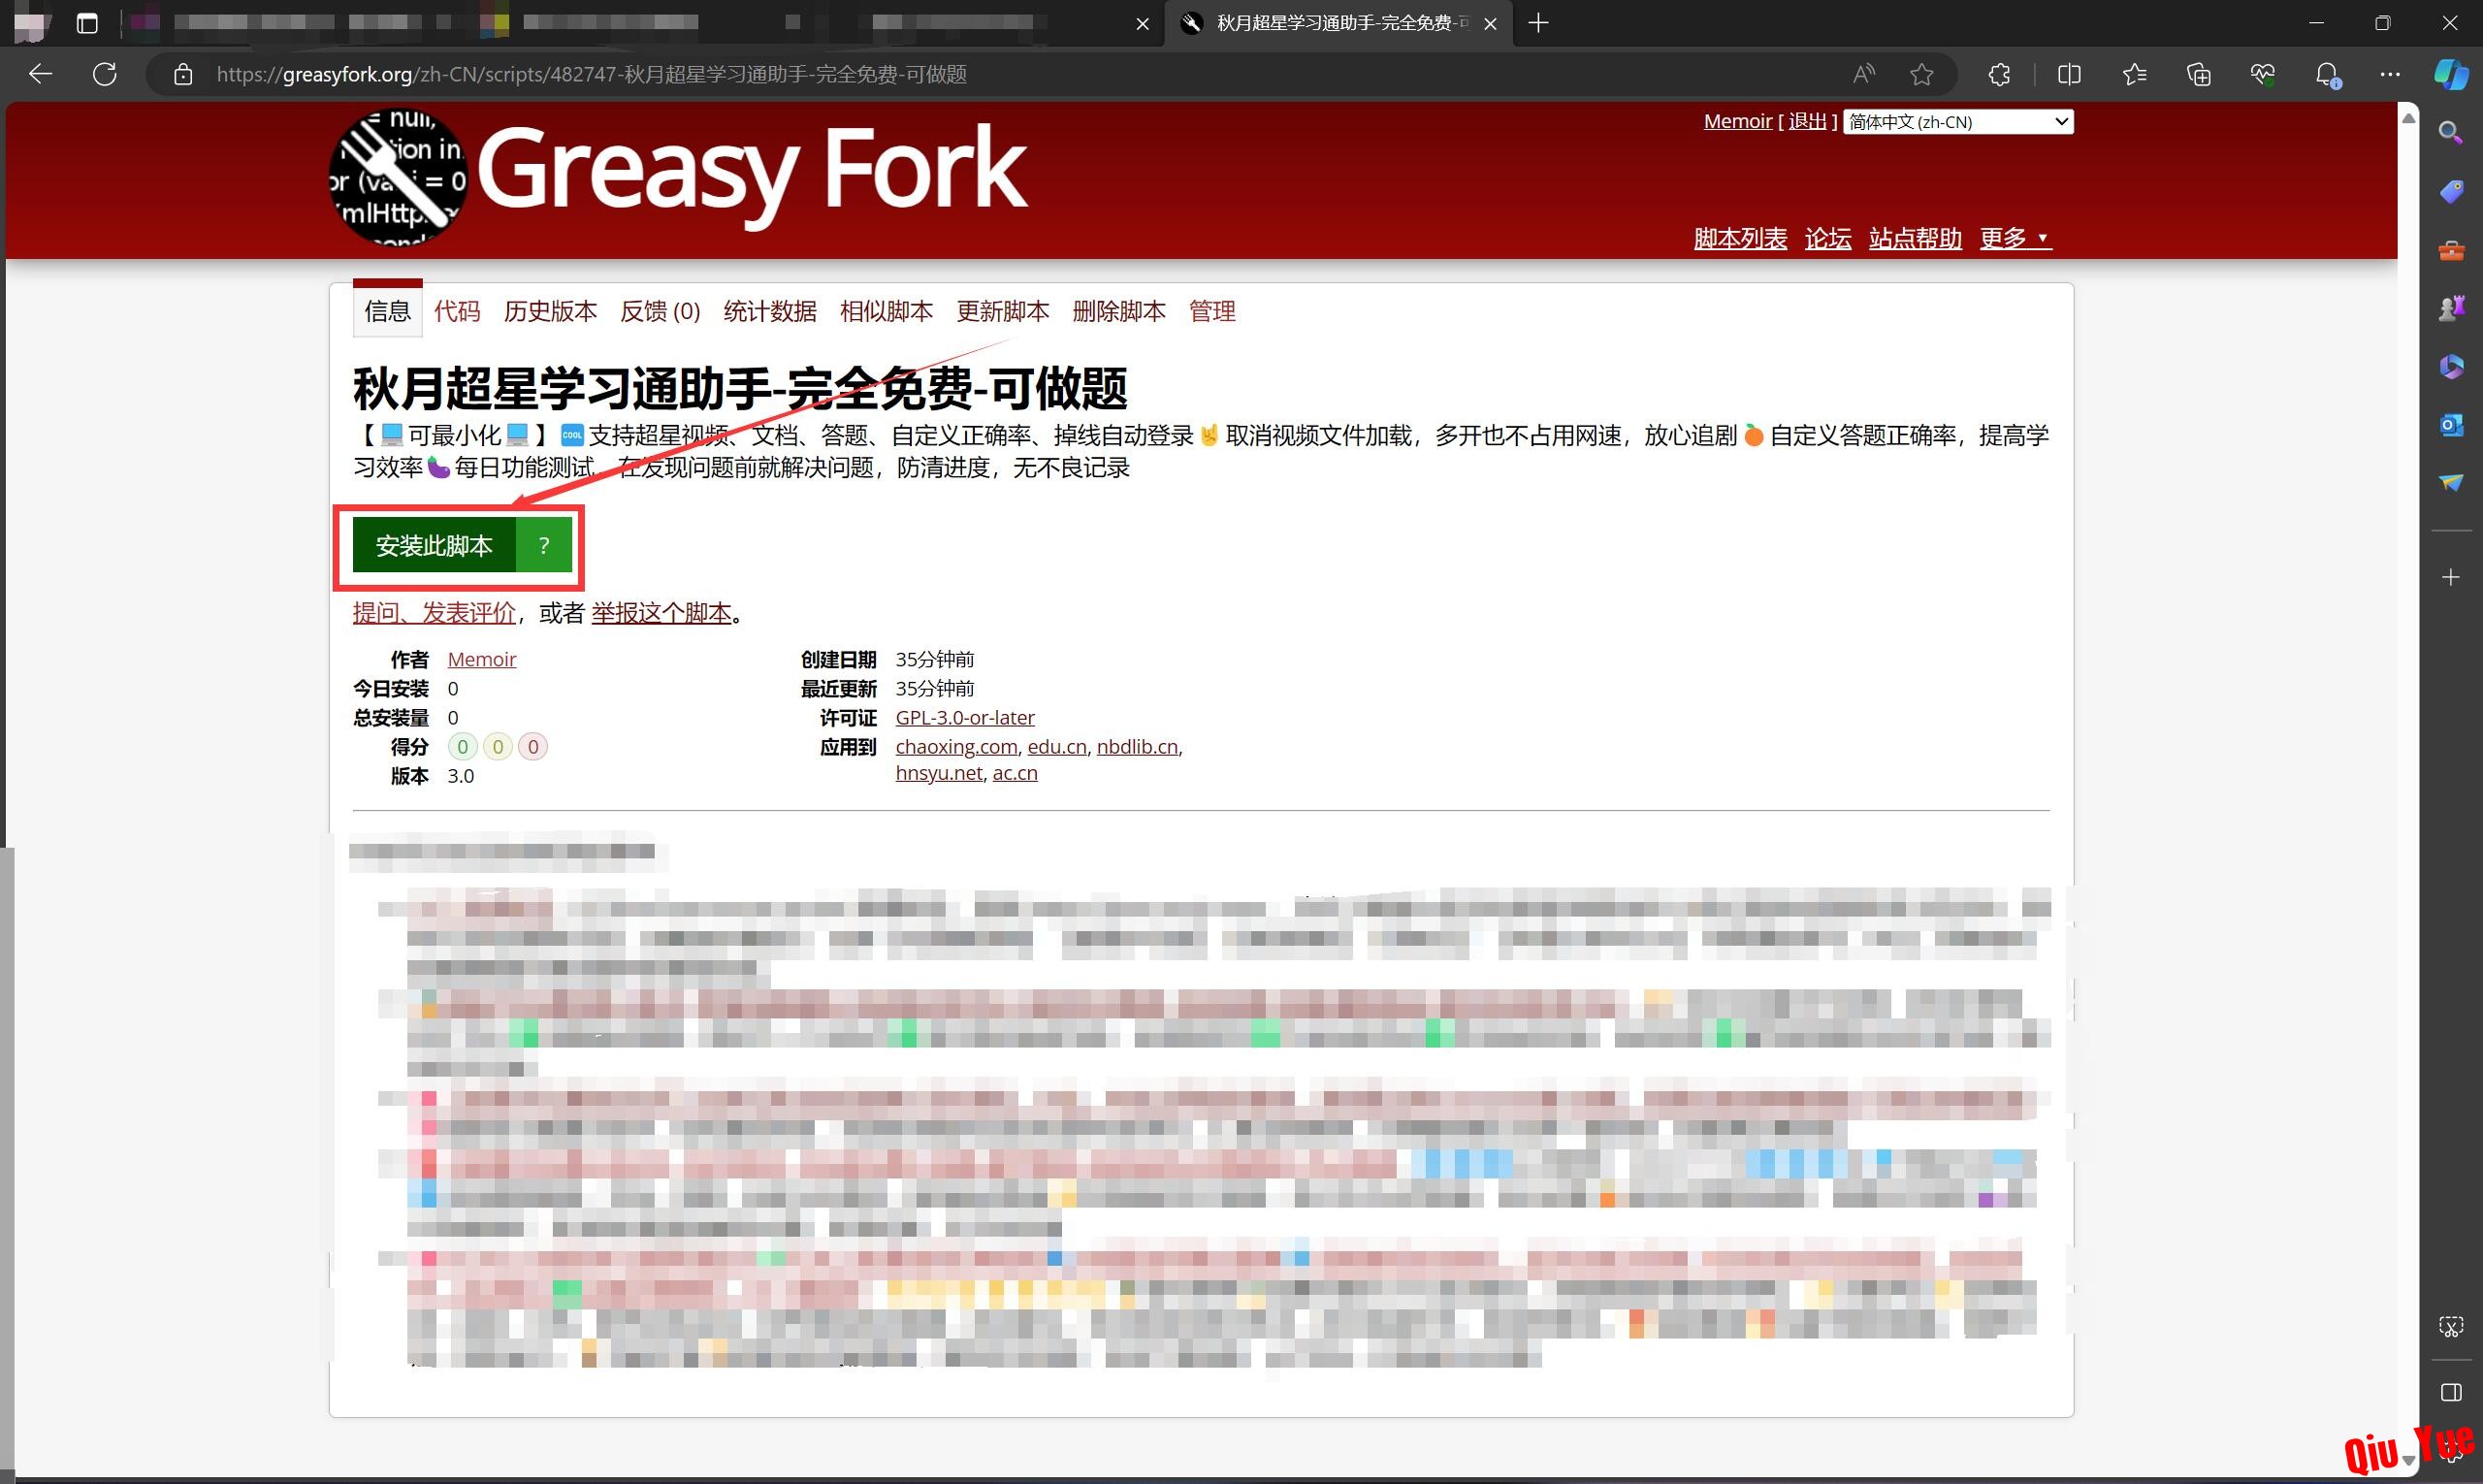The image size is (2483, 1484).
Task: Open sidebar Search icon
Action: 2450,132
